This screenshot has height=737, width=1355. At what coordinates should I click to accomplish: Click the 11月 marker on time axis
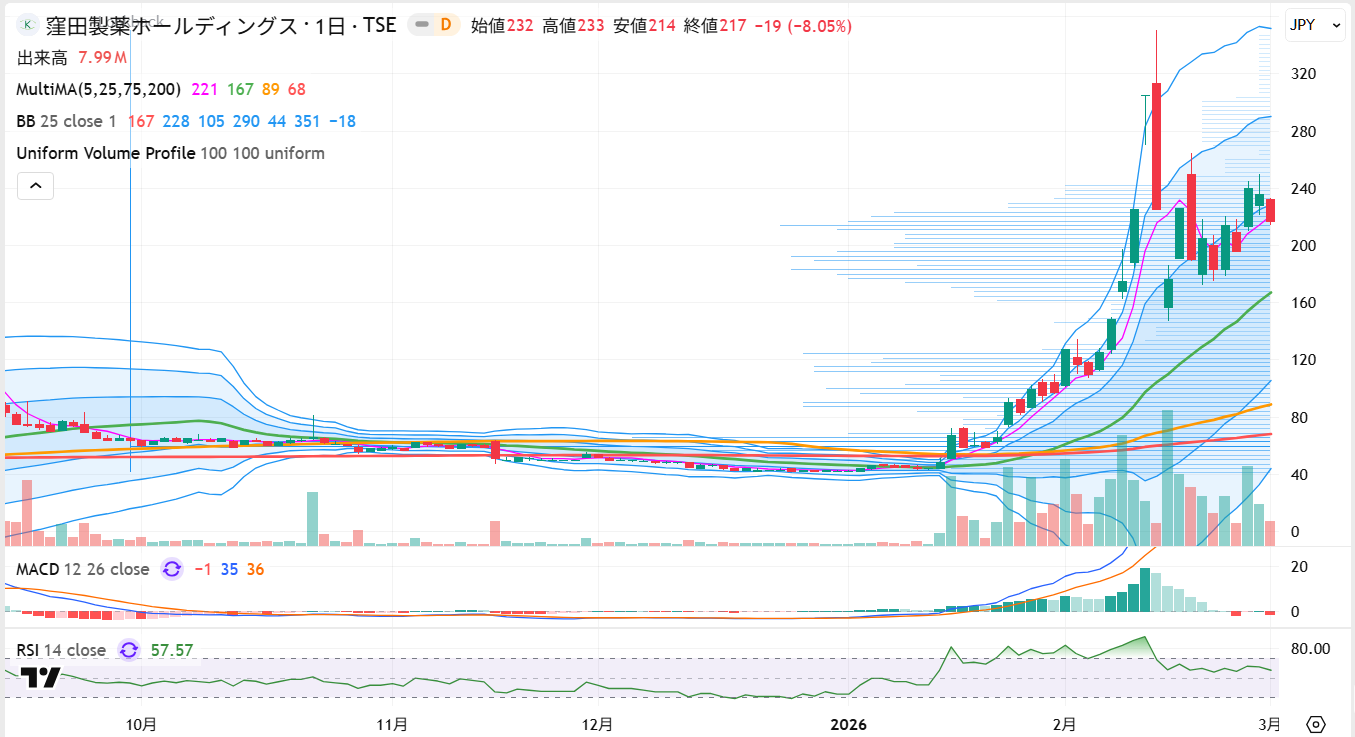pyautogui.click(x=392, y=724)
